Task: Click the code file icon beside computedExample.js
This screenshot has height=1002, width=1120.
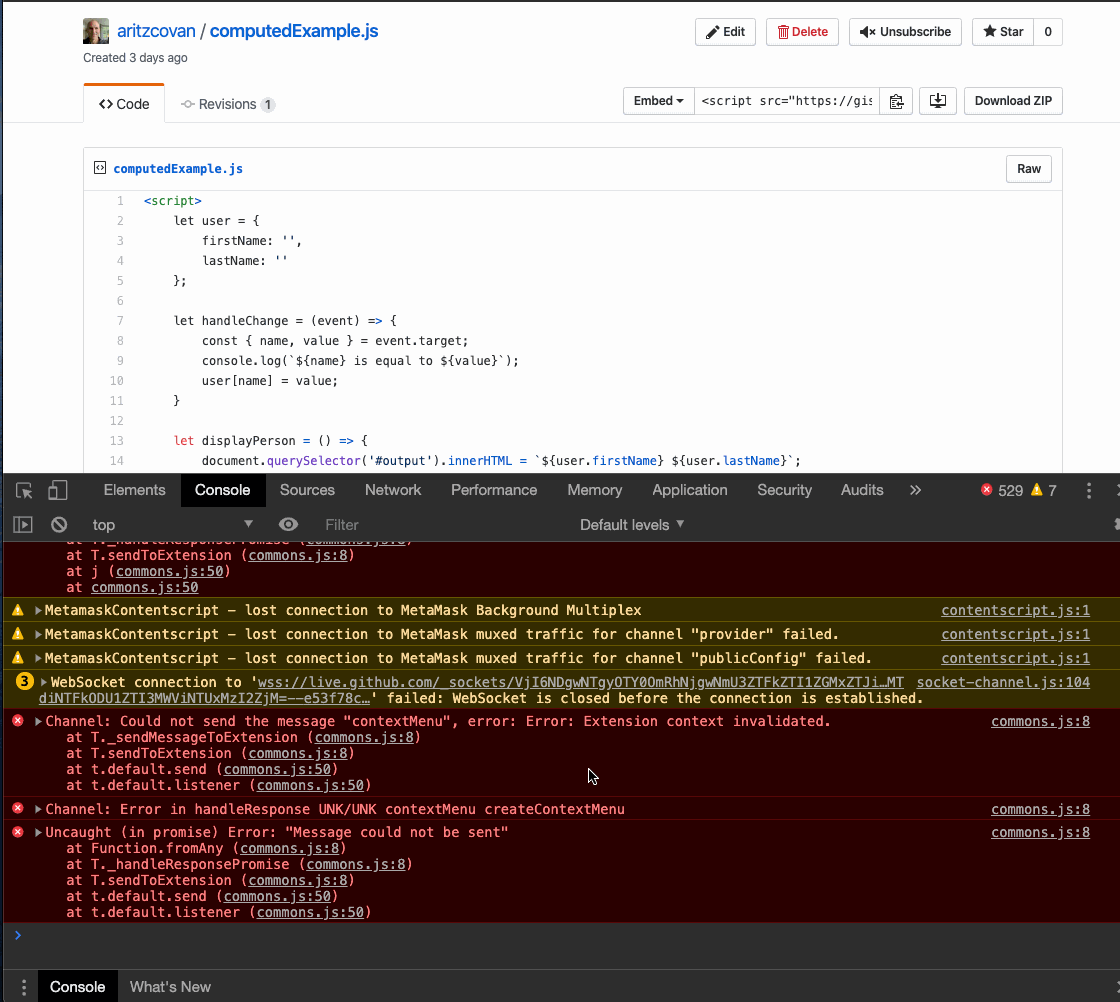Action: click(100, 168)
